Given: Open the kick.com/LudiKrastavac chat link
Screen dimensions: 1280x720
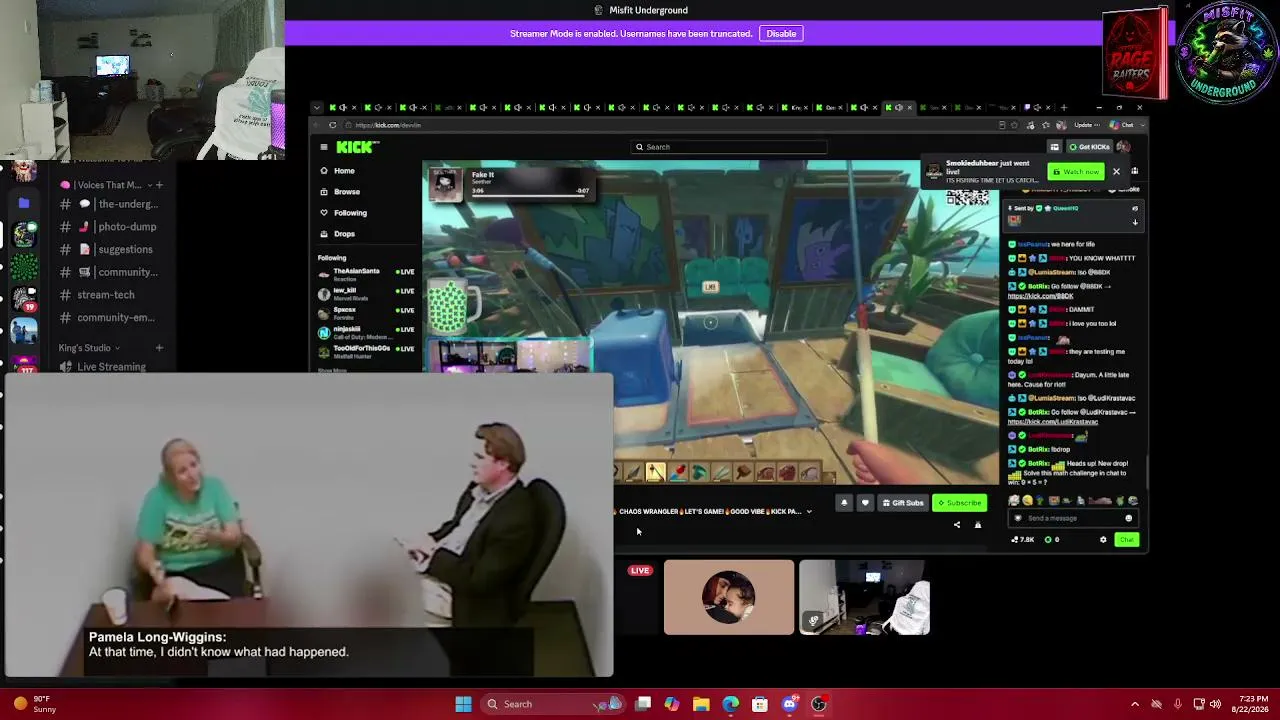Looking at the screenshot, I should 1054,422.
